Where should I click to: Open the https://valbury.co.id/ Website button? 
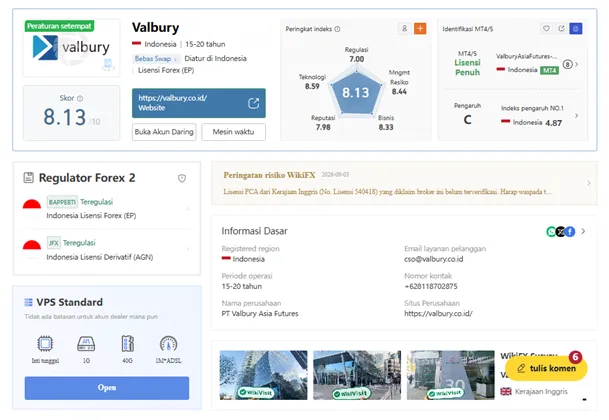(x=199, y=103)
